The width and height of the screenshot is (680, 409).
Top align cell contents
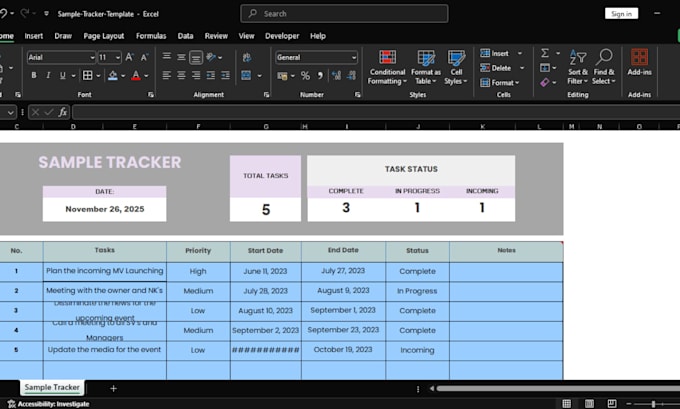click(x=167, y=57)
